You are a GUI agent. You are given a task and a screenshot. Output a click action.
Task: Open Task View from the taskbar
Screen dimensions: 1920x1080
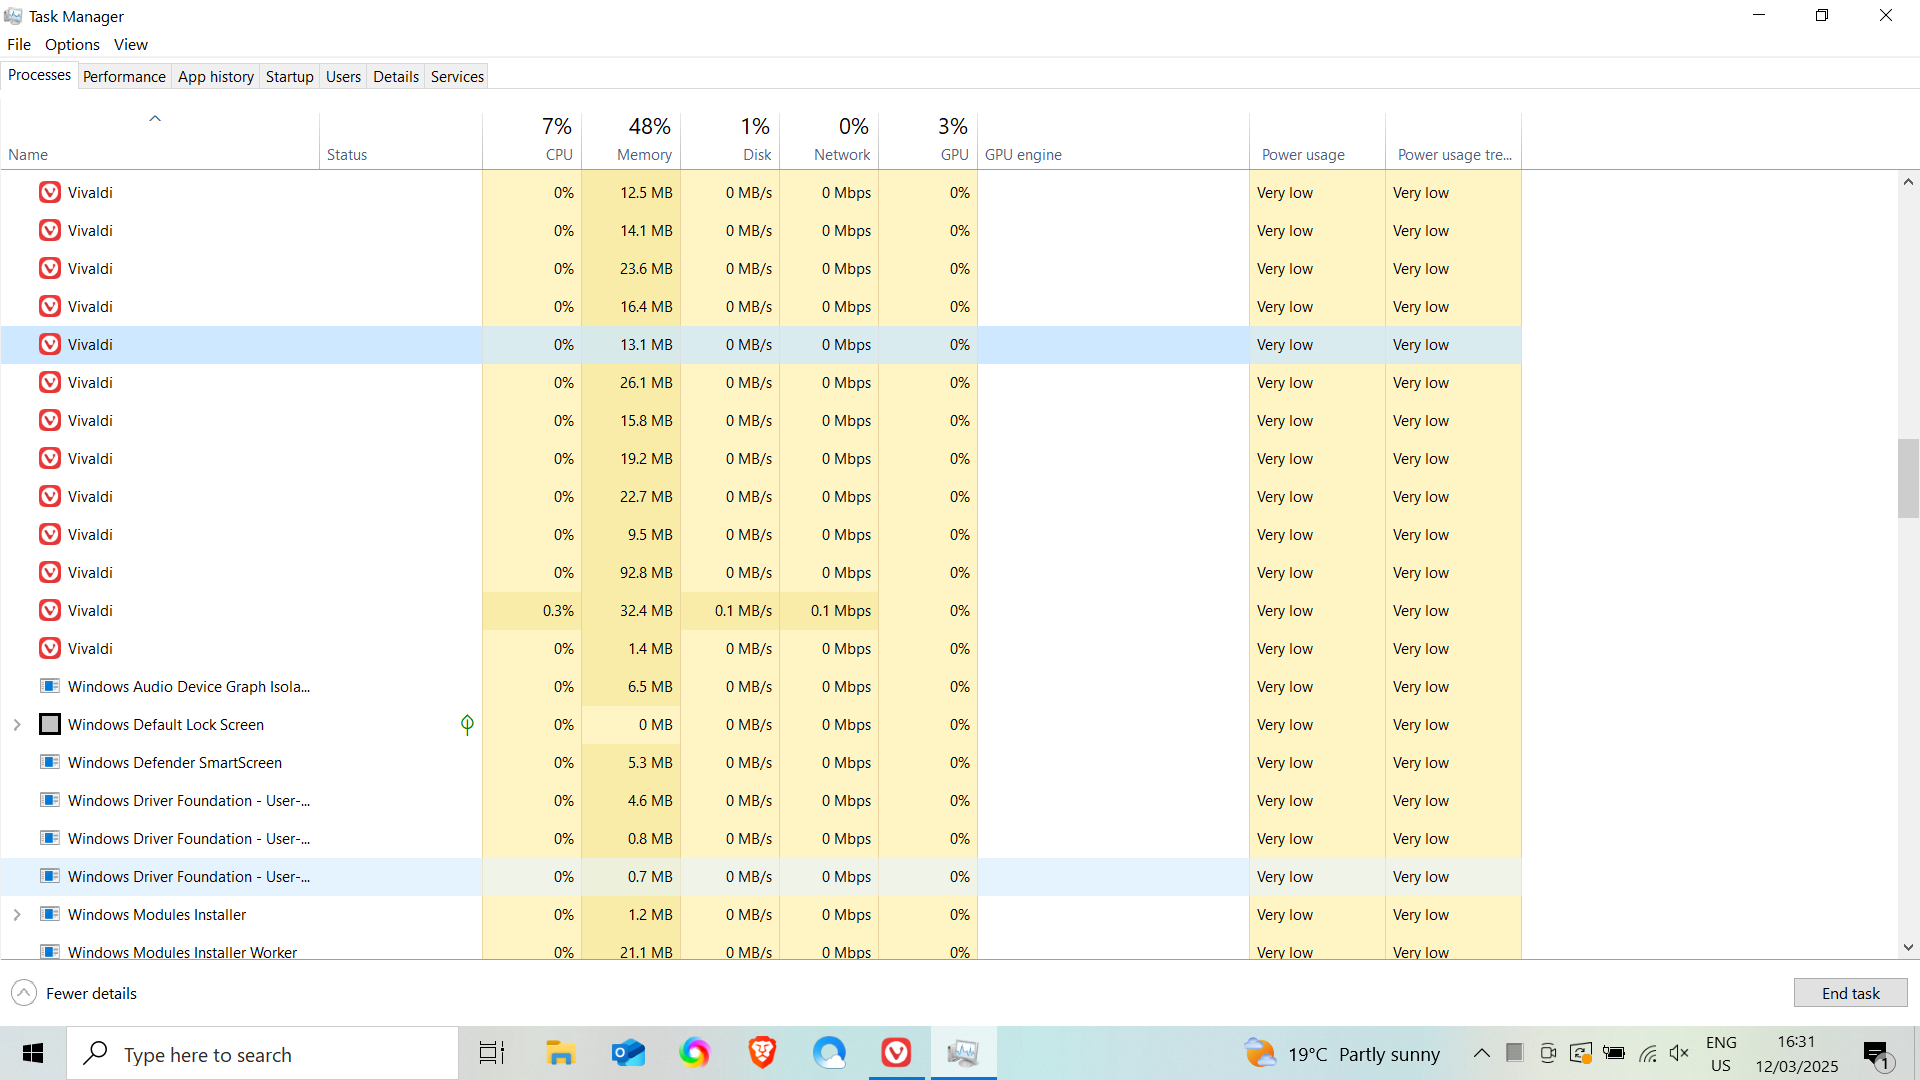491,1053
